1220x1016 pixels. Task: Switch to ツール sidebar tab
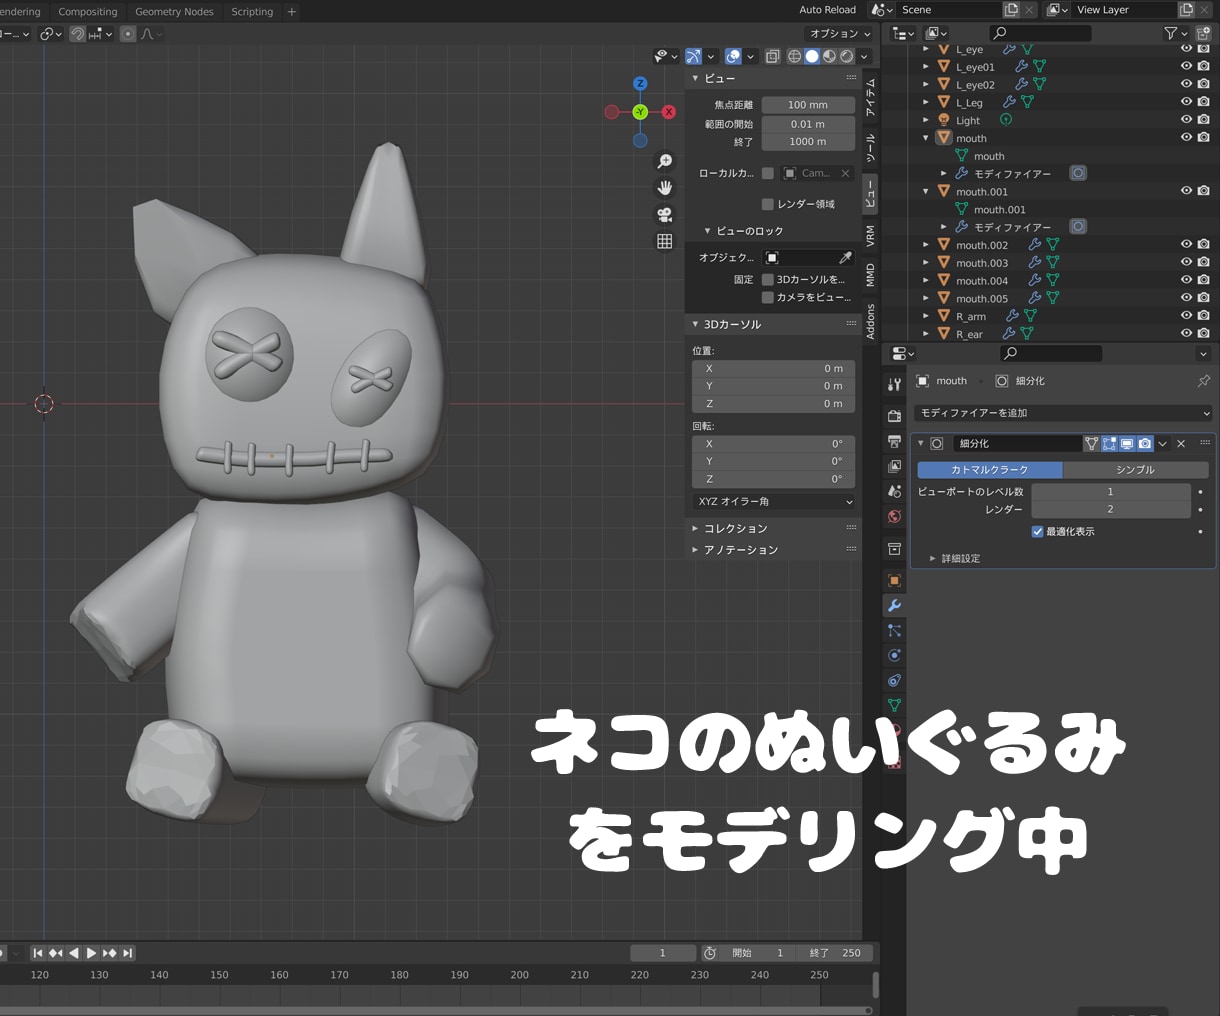pyautogui.click(x=870, y=147)
